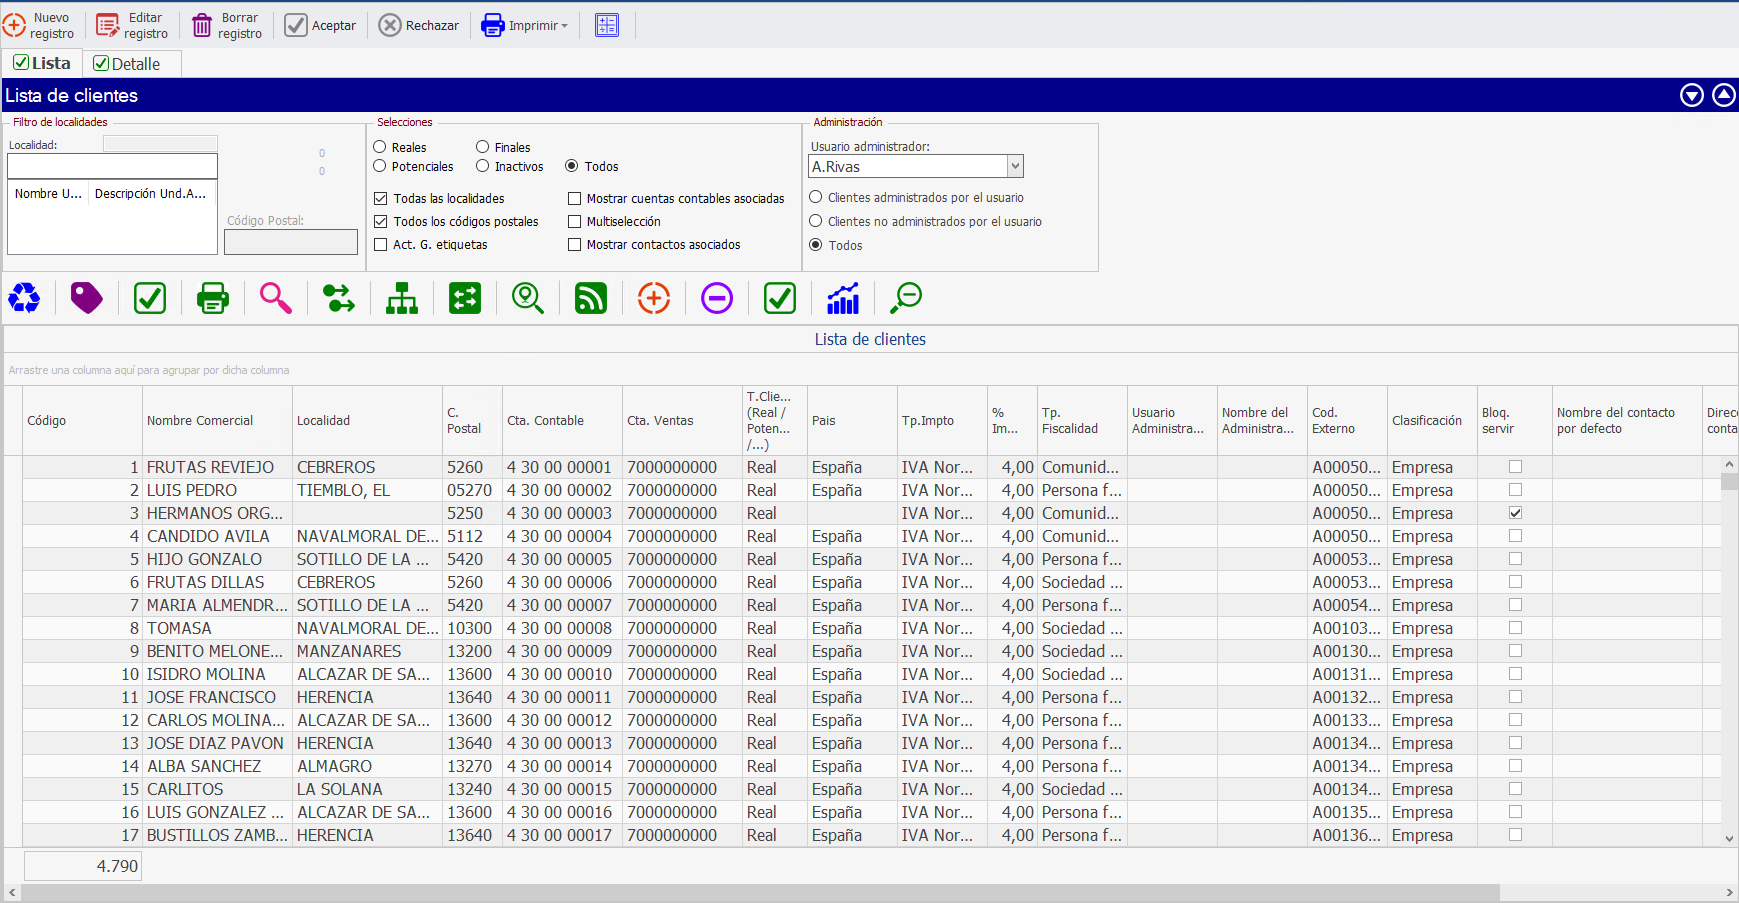Collapse the Lista de clientes panel
Viewport: 1739px width, 903px height.
click(x=1724, y=95)
